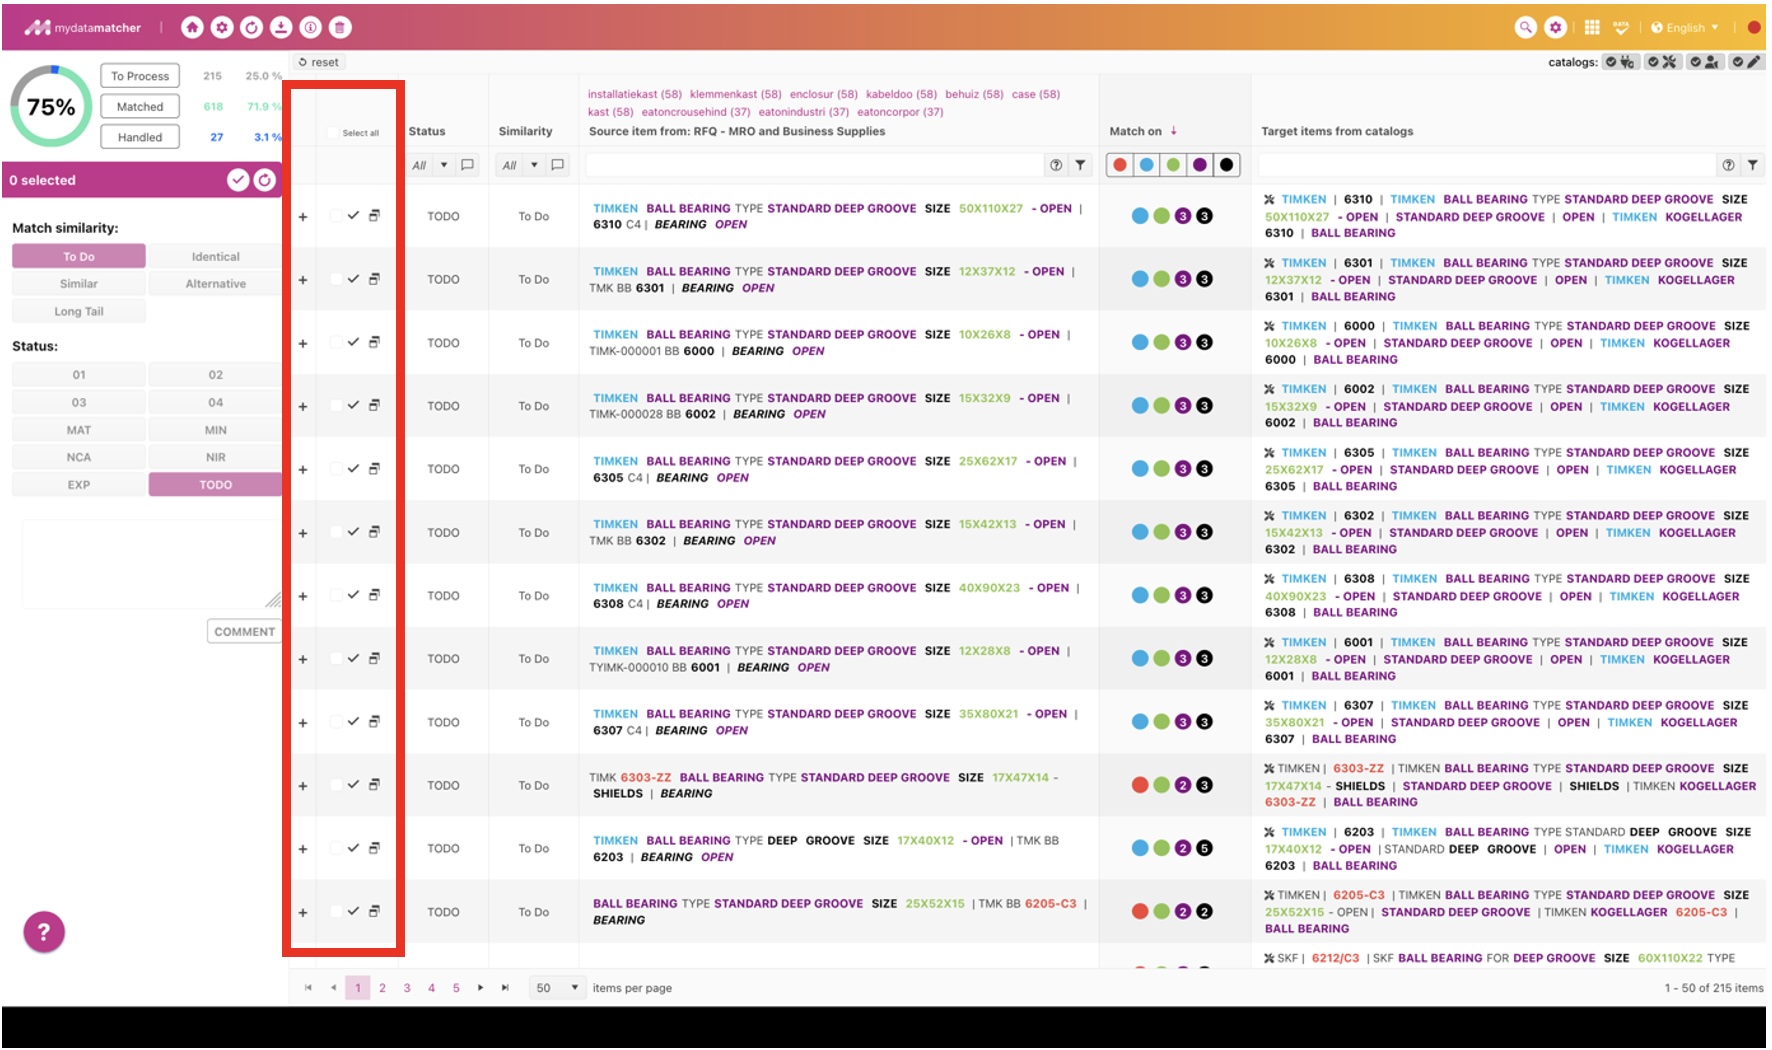
Task: Tick the checkbox for the TMK BB 6301 row
Action: (336, 279)
